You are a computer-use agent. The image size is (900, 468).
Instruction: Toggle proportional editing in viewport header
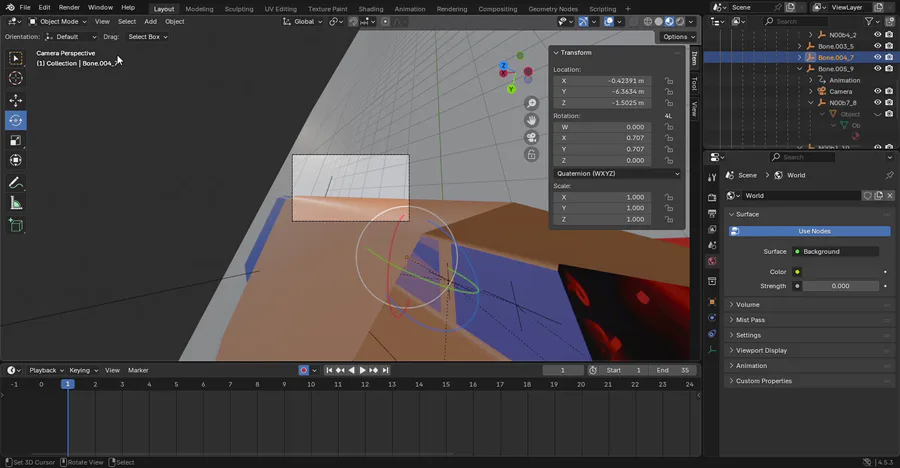click(x=385, y=21)
